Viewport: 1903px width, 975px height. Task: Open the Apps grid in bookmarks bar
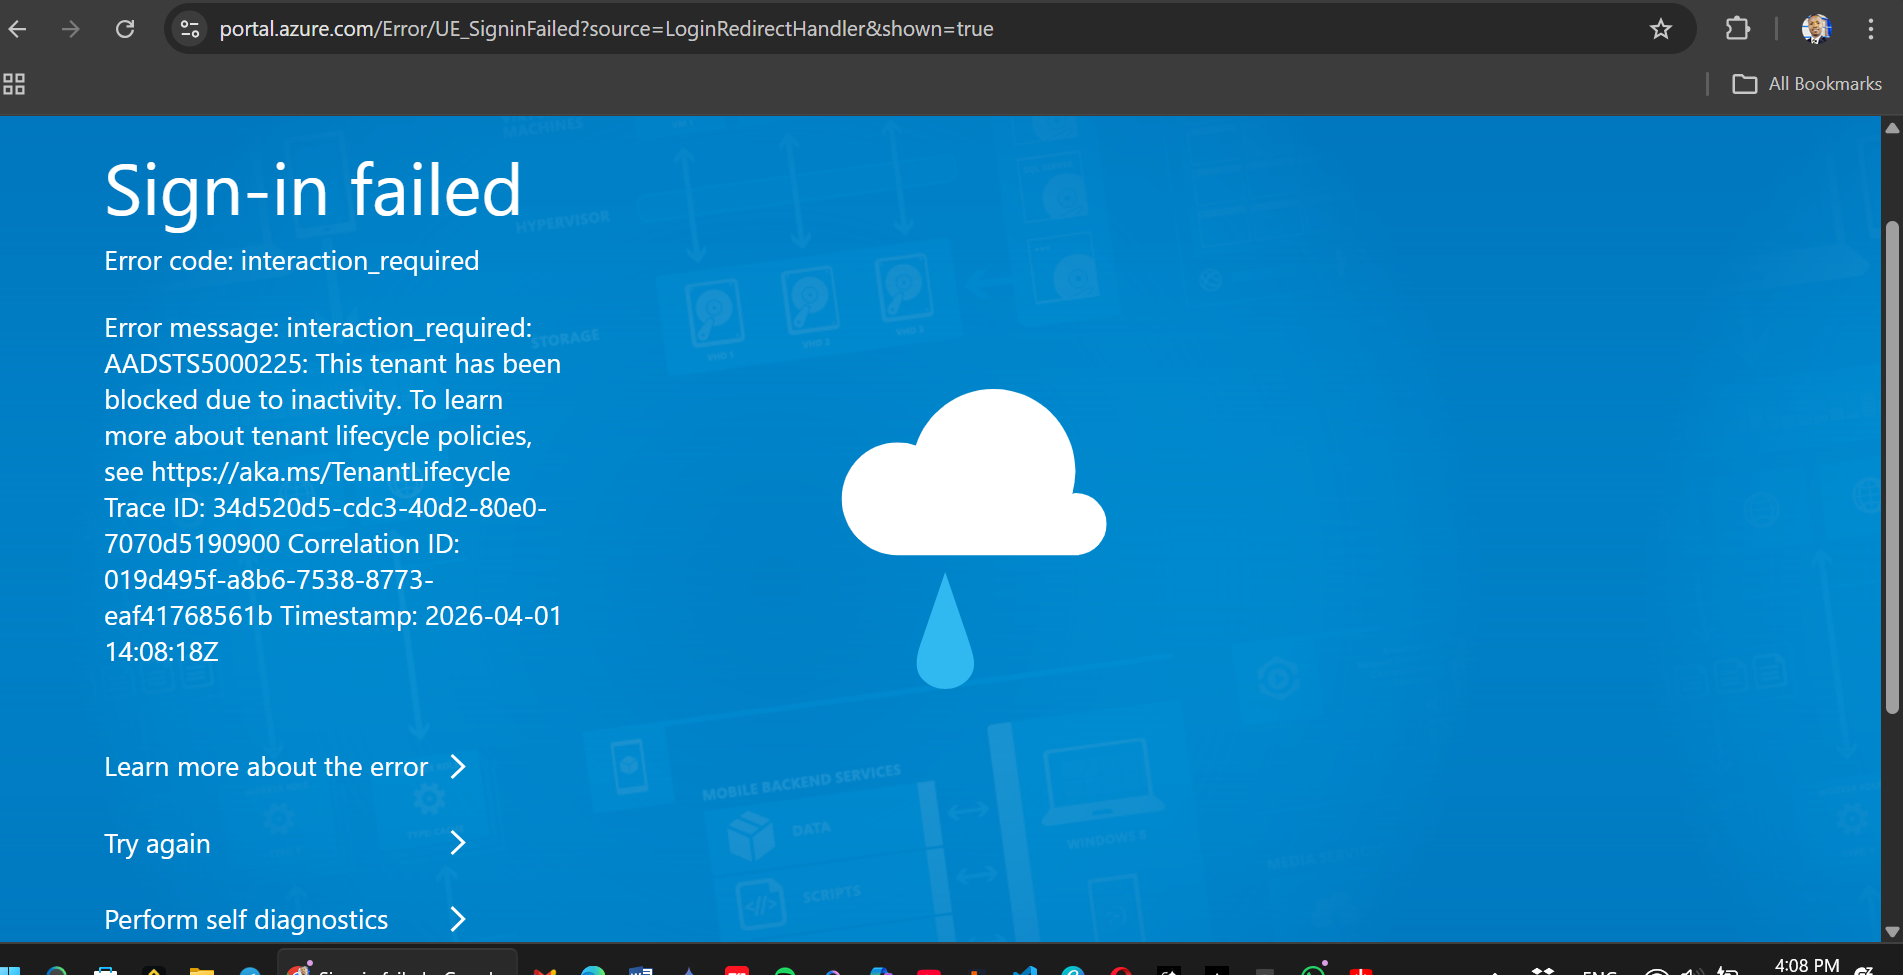tap(14, 84)
